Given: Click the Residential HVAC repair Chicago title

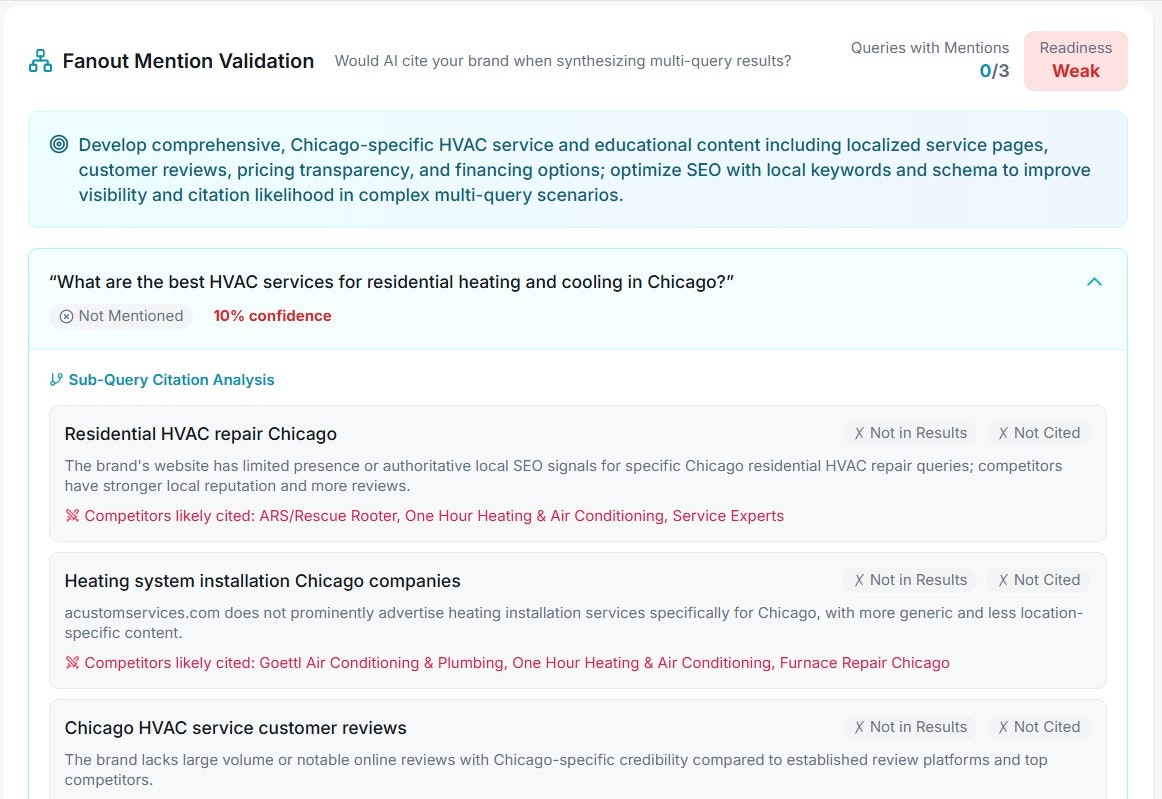Looking at the screenshot, I should coord(200,434).
